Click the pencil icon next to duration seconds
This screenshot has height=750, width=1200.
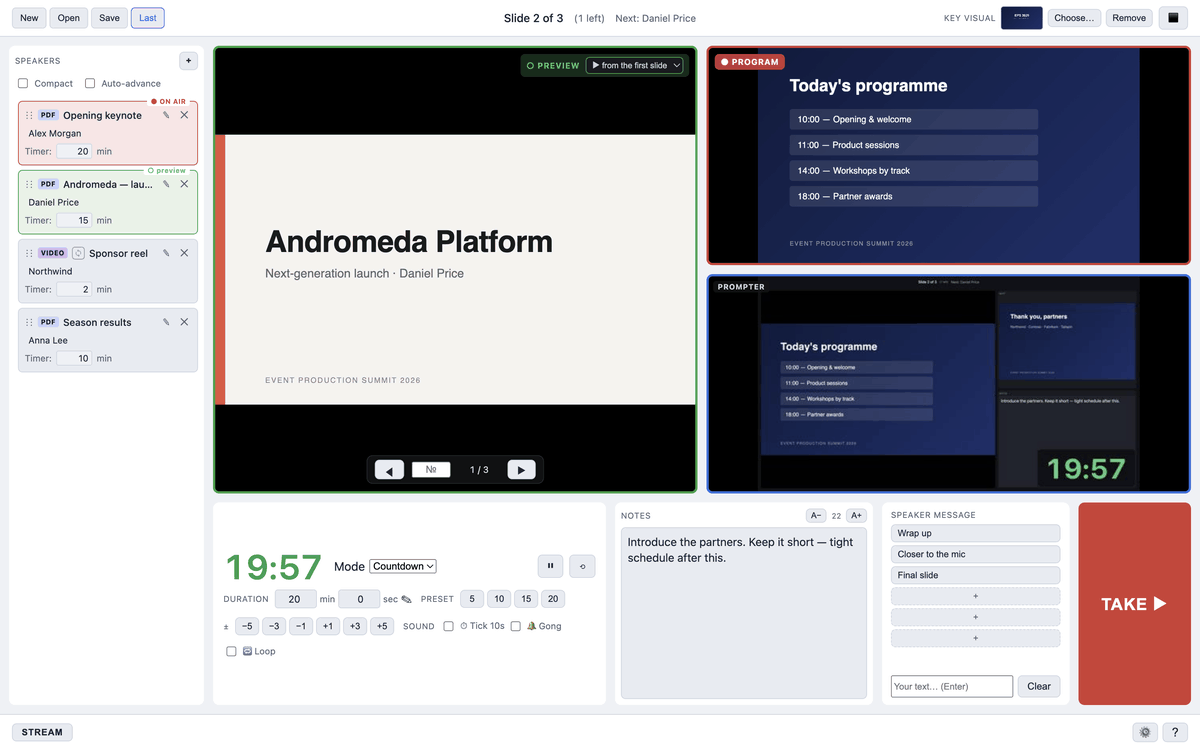click(406, 599)
